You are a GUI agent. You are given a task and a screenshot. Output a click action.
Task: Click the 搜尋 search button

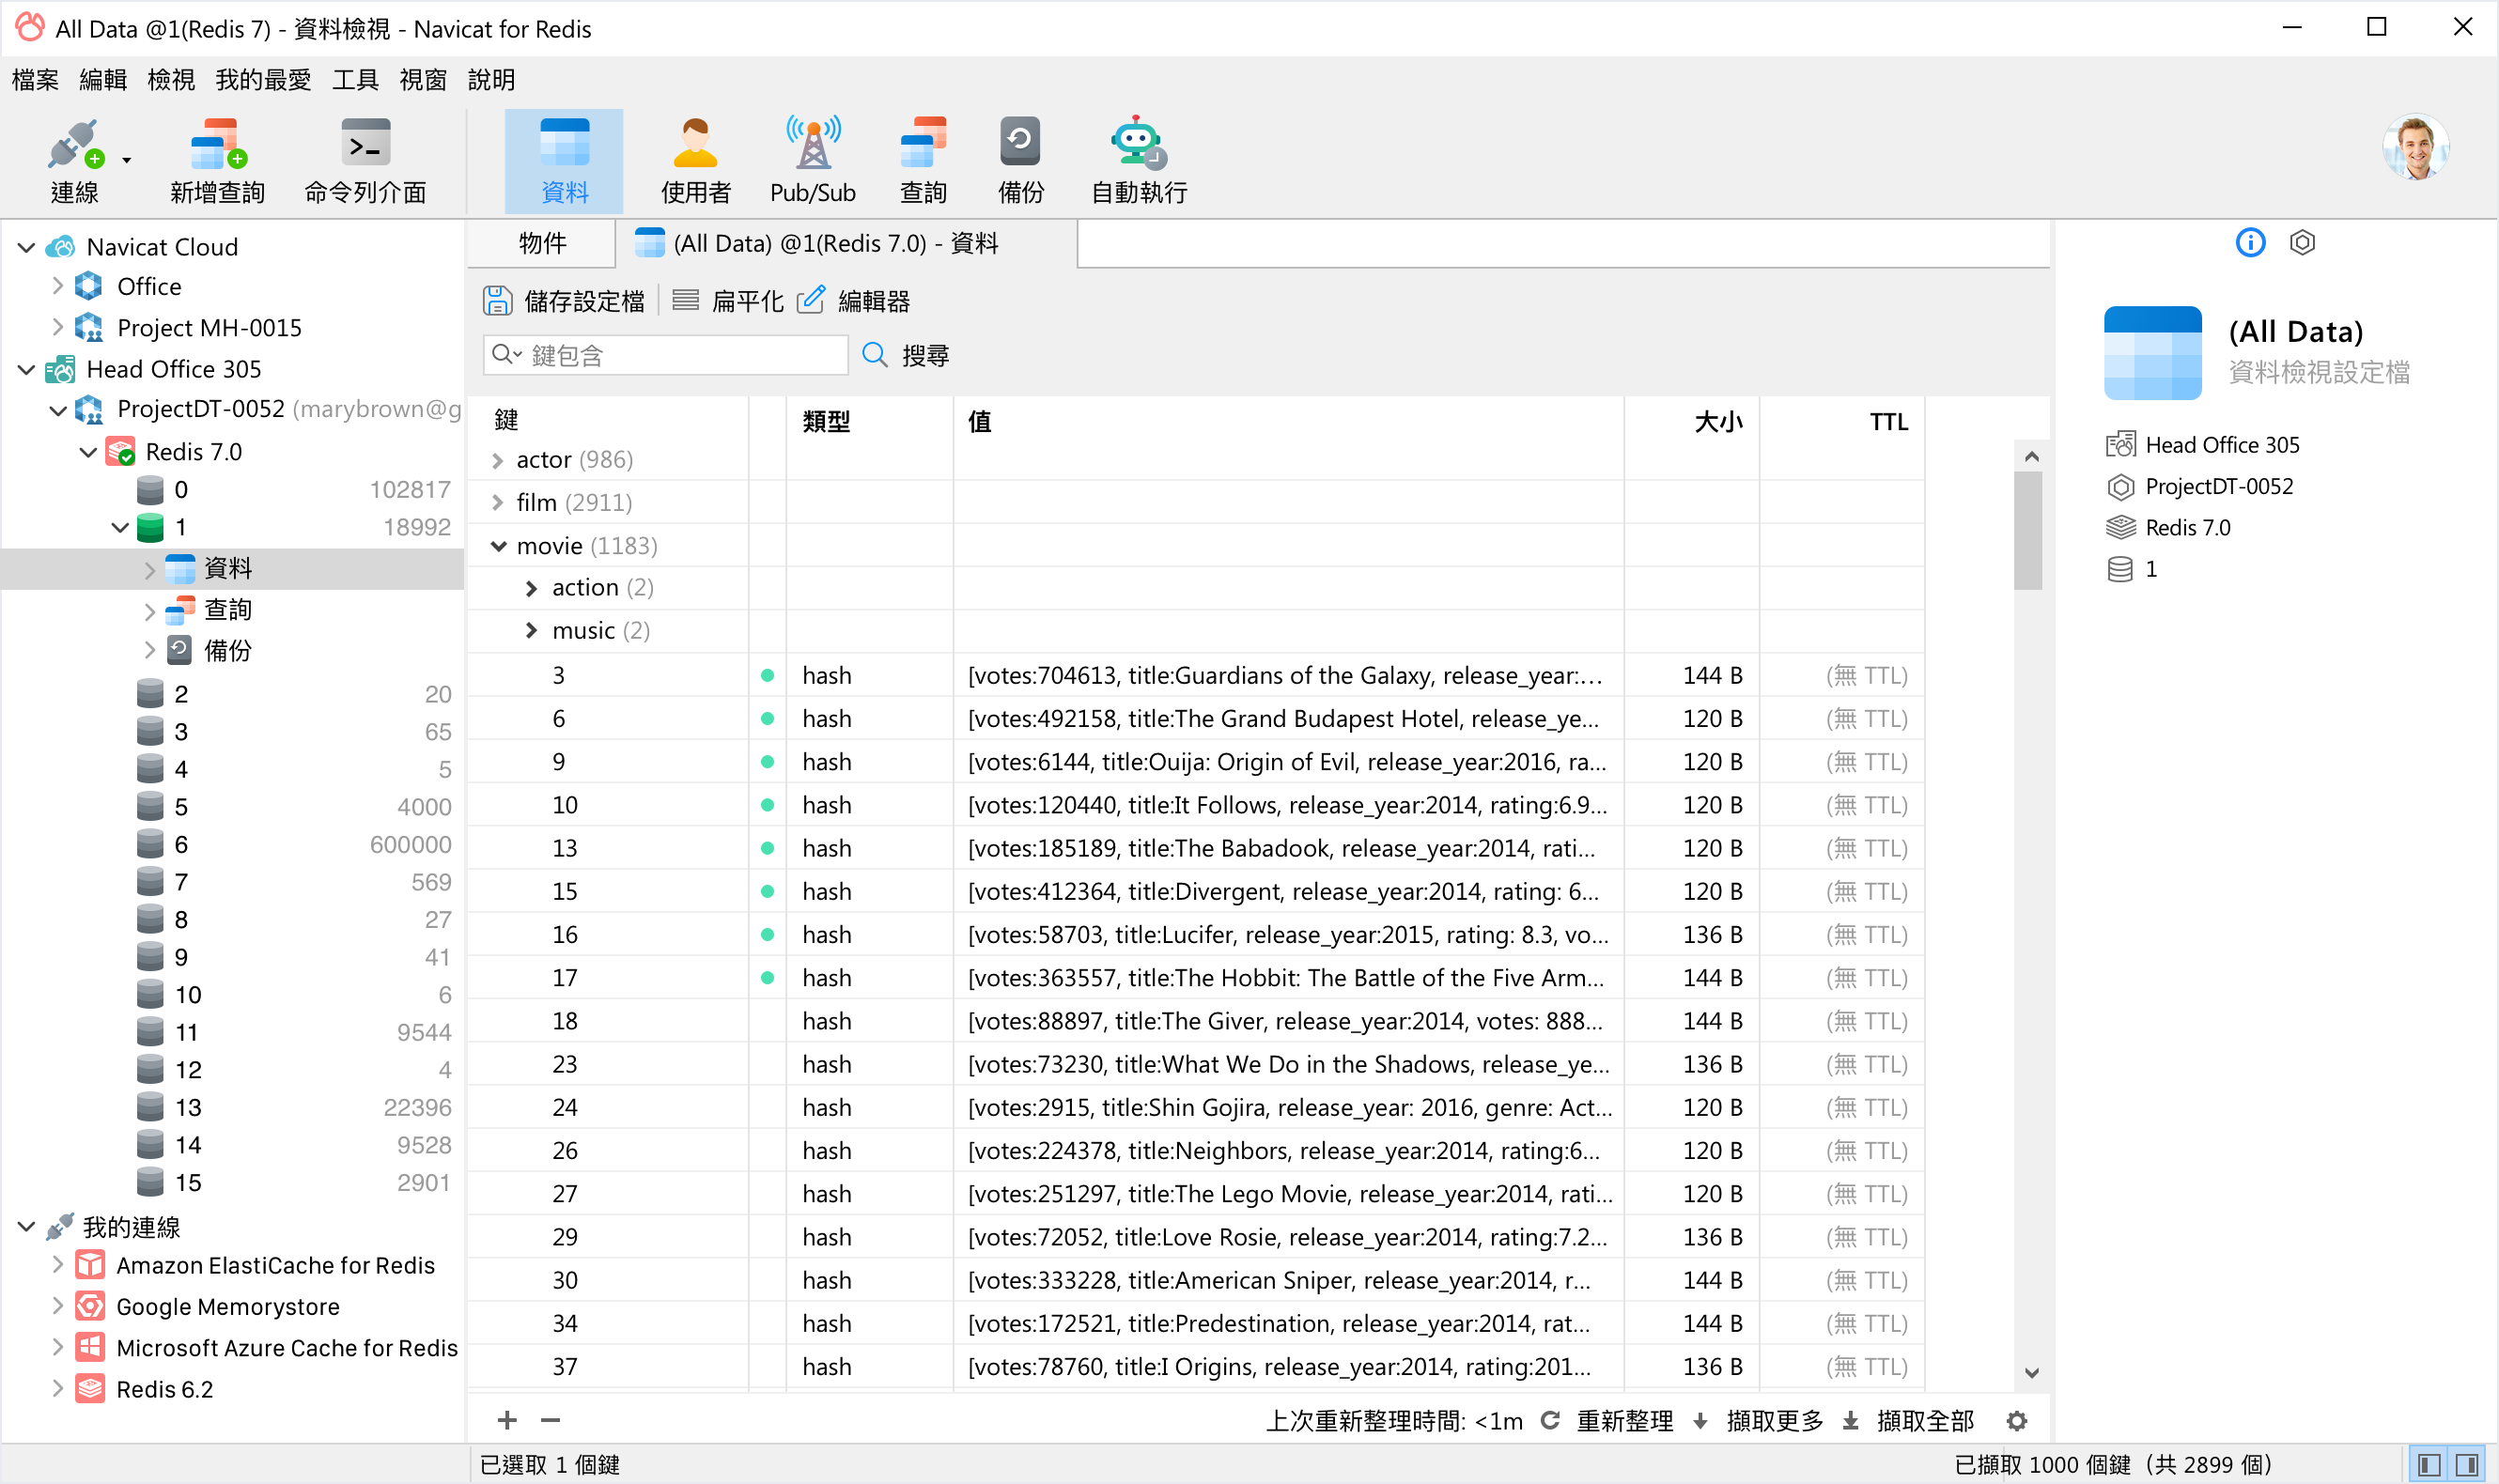pos(905,355)
